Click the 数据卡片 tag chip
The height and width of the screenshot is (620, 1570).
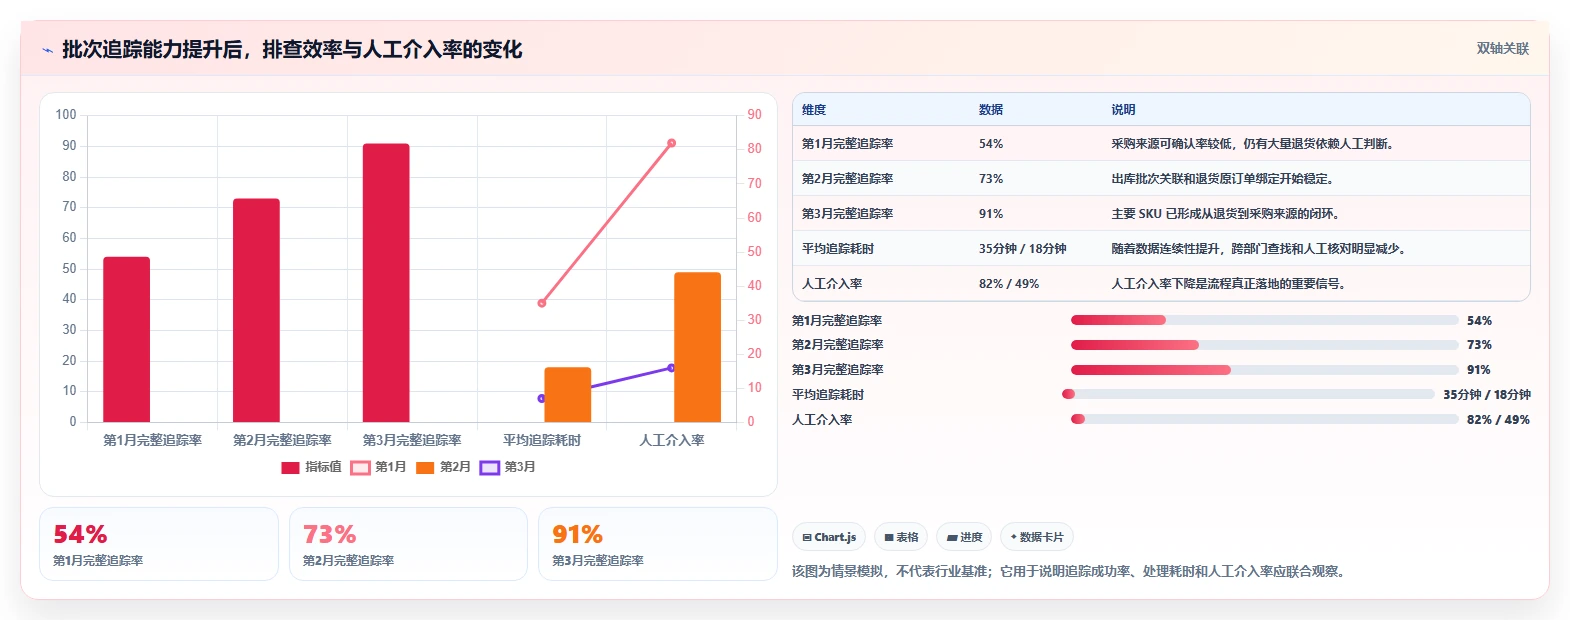tap(1037, 537)
